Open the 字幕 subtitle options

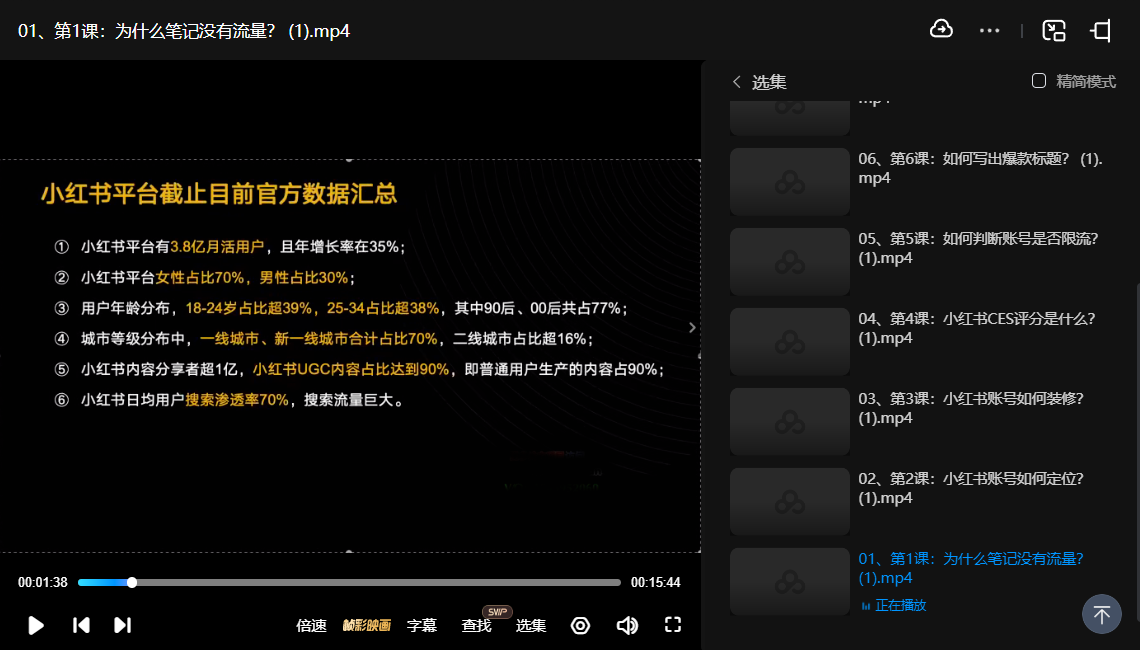(422, 626)
